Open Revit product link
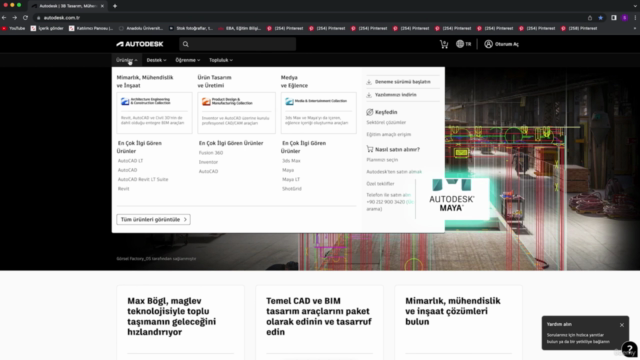 click(123, 189)
